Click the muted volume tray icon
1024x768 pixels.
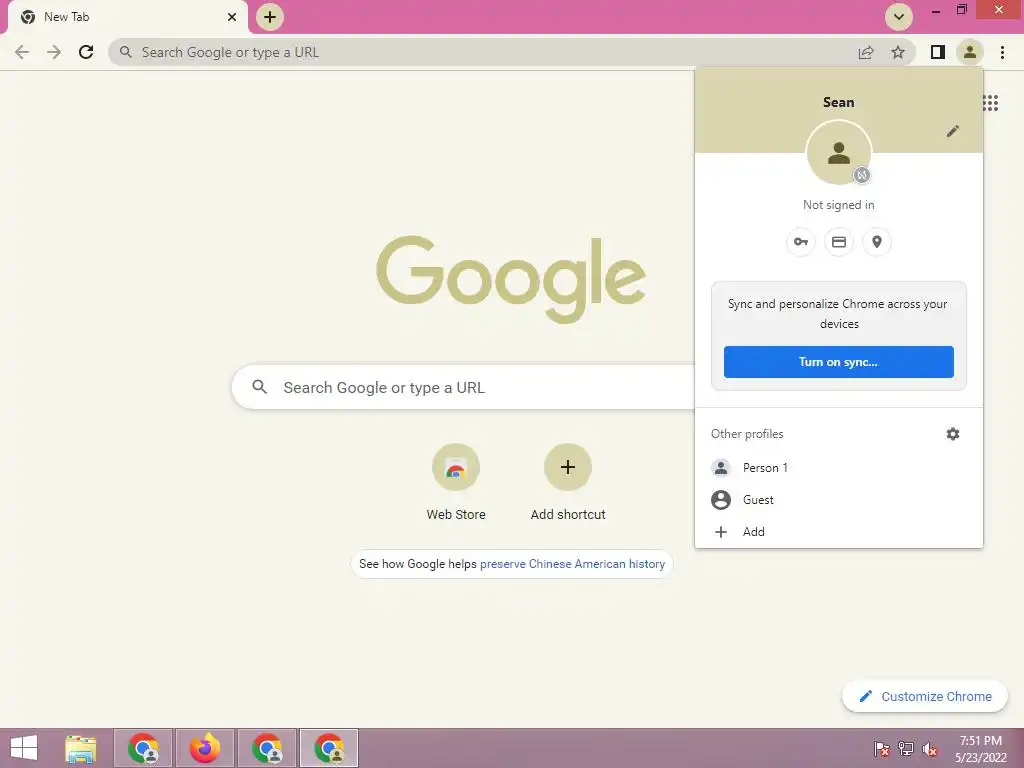point(930,749)
